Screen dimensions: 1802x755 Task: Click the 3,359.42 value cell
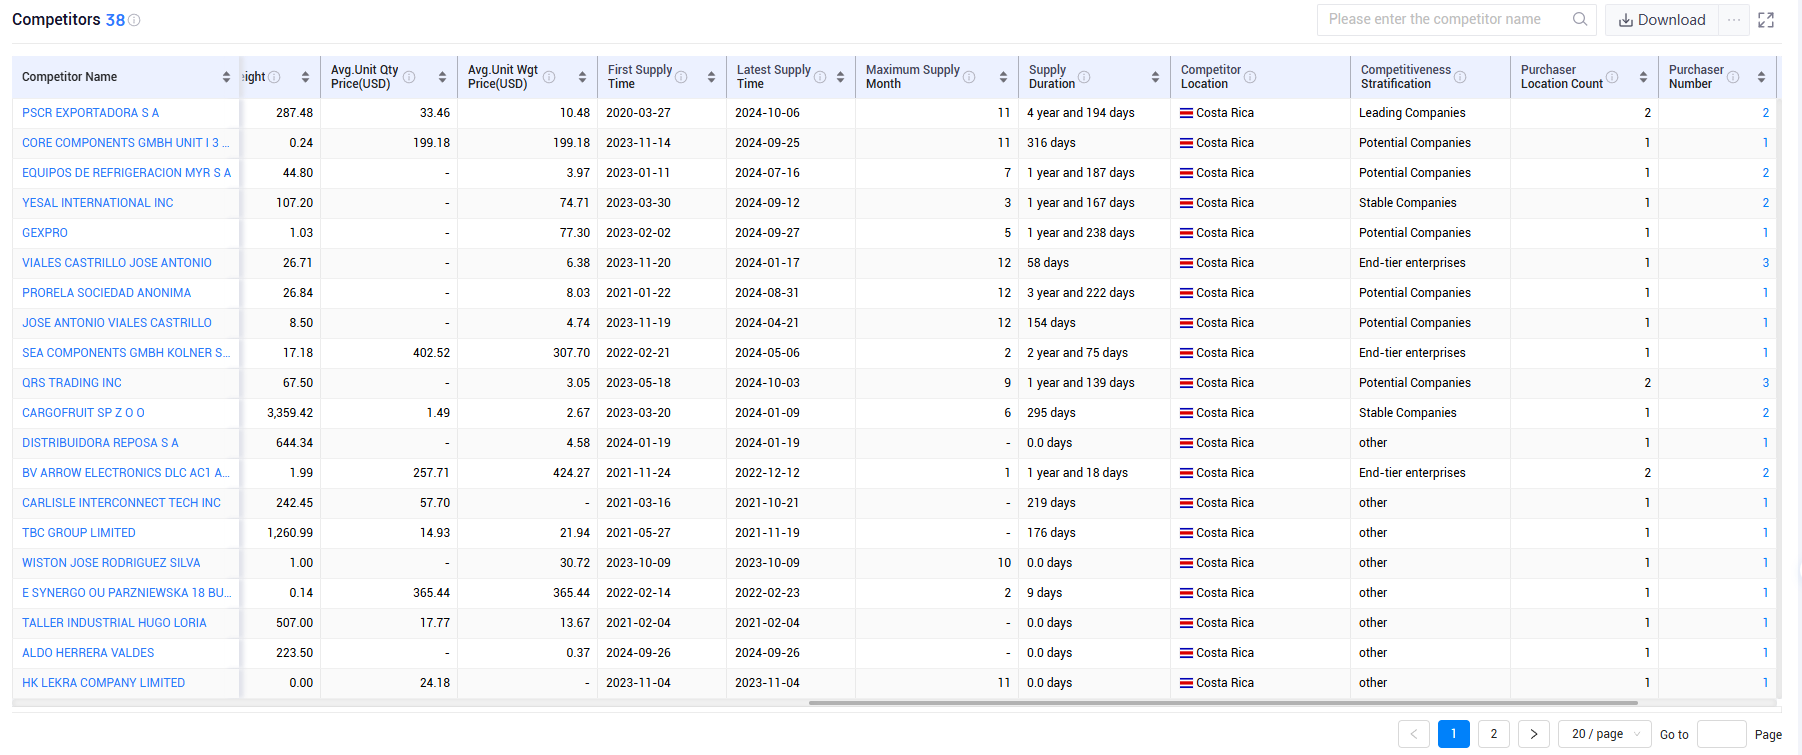[x=290, y=413]
